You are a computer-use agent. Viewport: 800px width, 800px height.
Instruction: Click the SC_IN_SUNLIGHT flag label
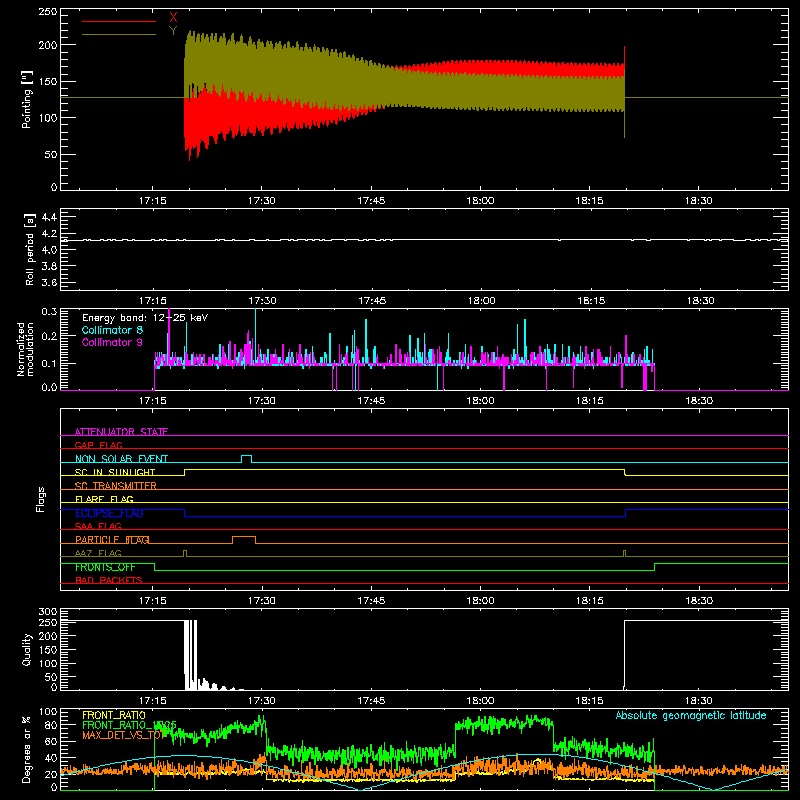115,472
